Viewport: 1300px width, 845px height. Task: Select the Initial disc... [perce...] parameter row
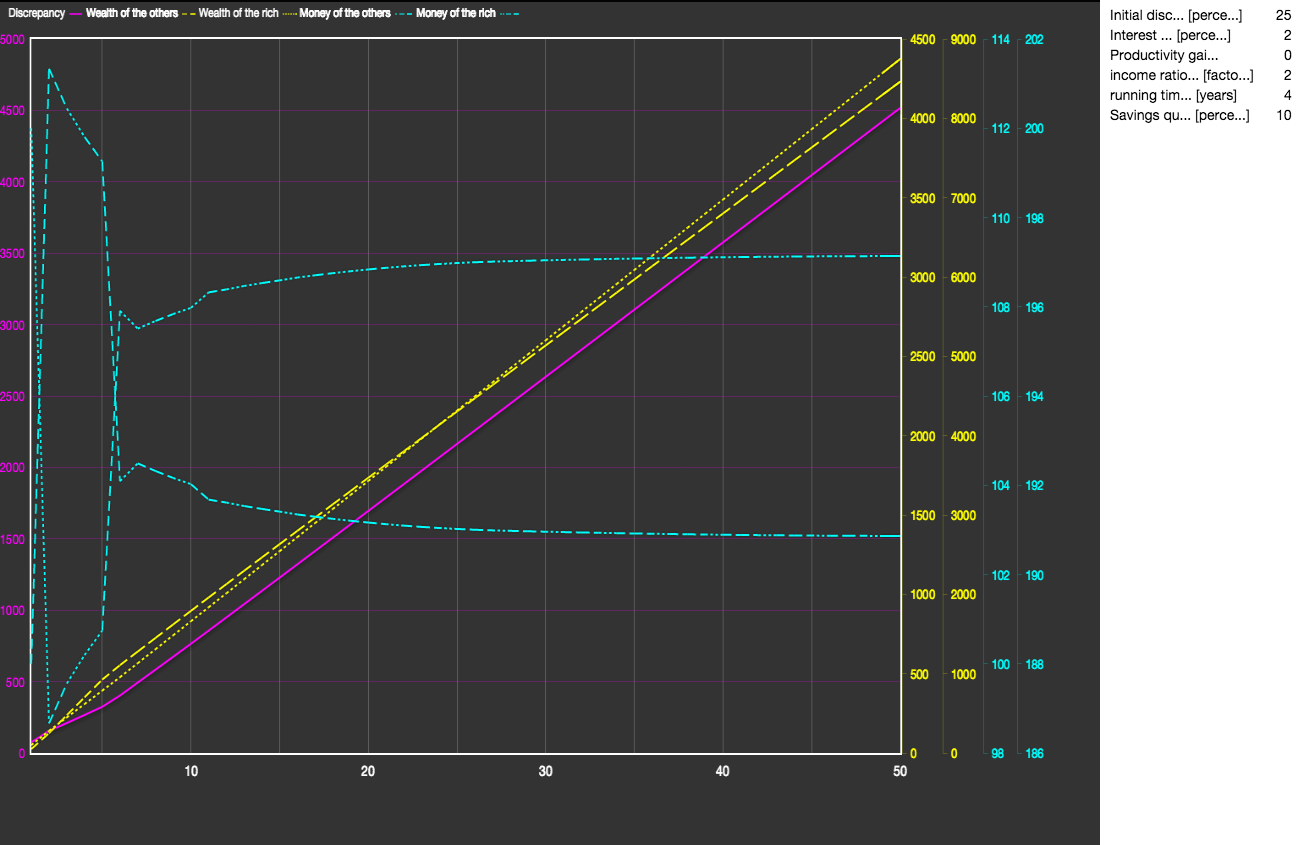[1200, 15]
